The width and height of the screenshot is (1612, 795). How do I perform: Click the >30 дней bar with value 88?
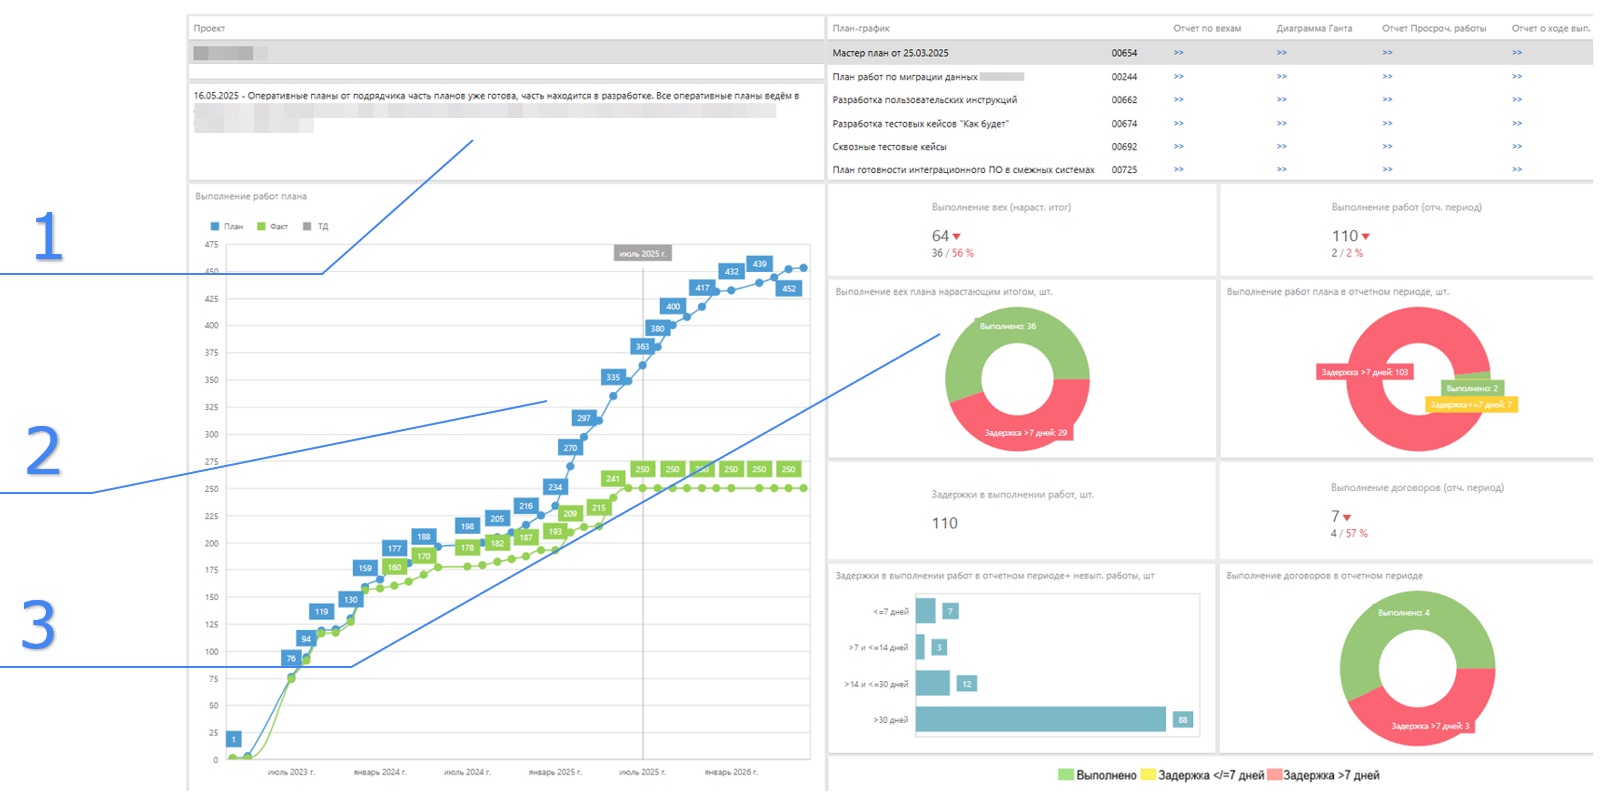coord(1040,719)
